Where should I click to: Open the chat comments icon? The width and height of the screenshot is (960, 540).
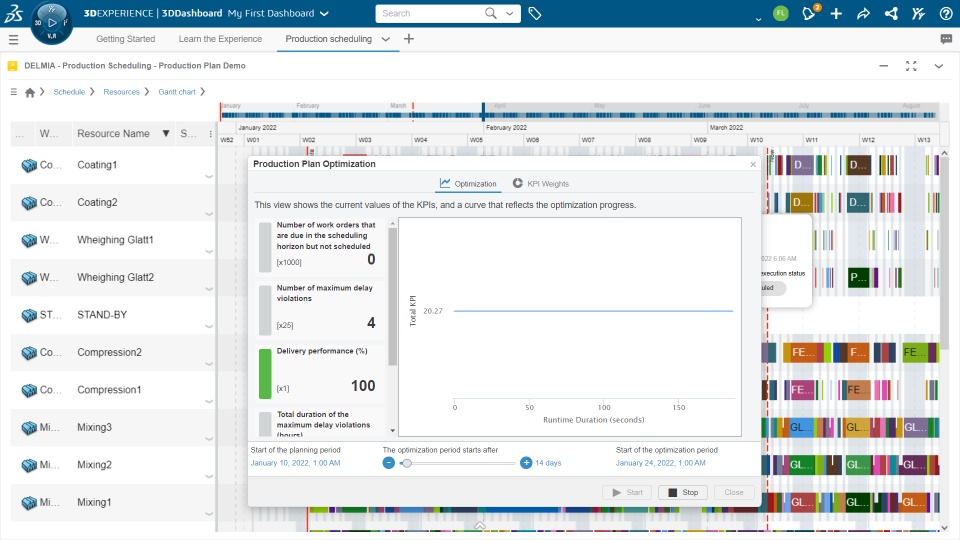click(946, 39)
